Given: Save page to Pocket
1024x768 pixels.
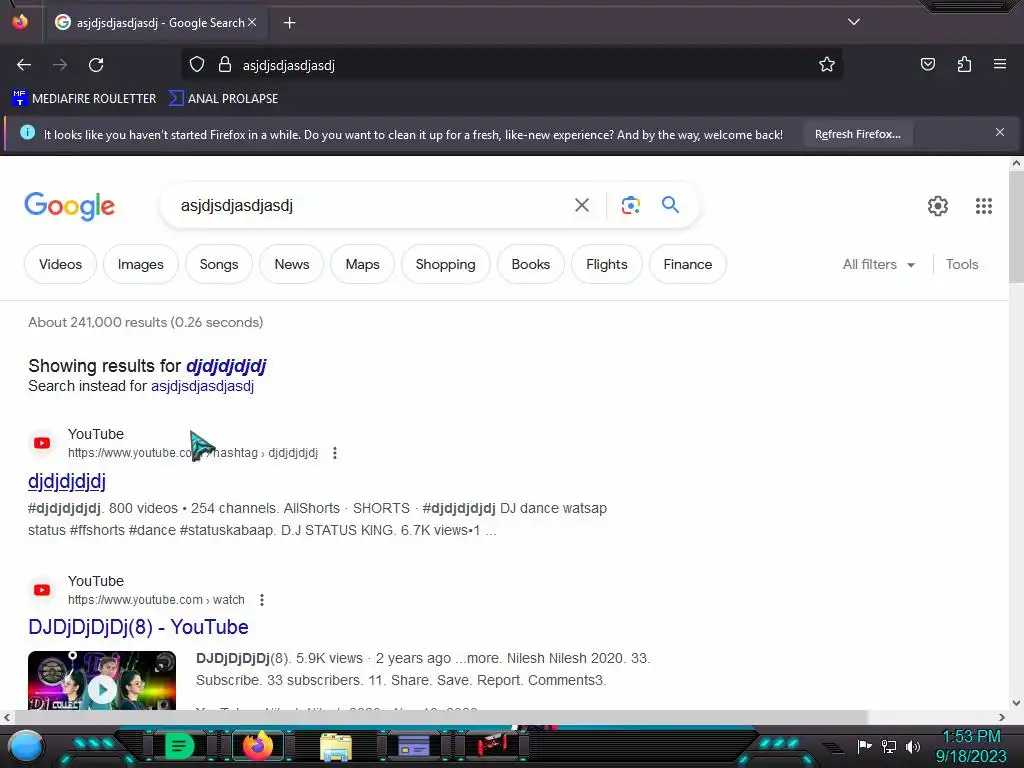Looking at the screenshot, I should [x=927, y=64].
